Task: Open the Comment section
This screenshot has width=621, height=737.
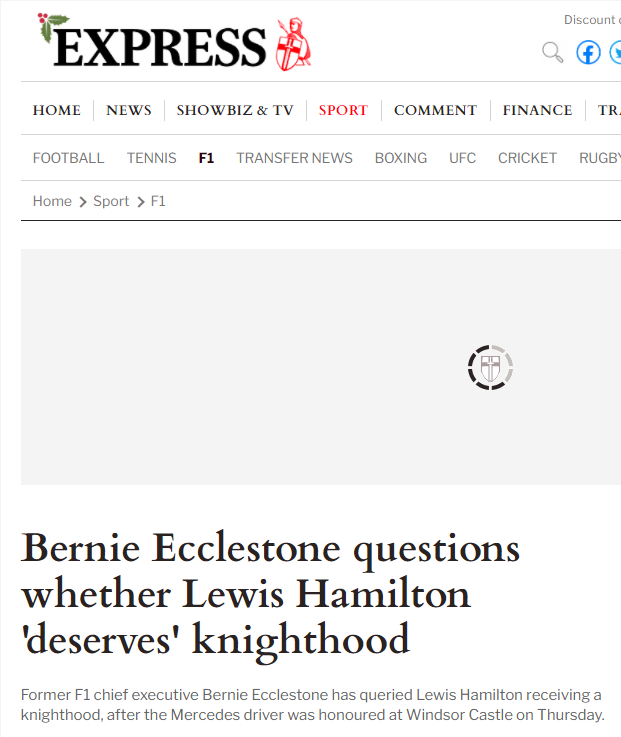Action: (435, 110)
